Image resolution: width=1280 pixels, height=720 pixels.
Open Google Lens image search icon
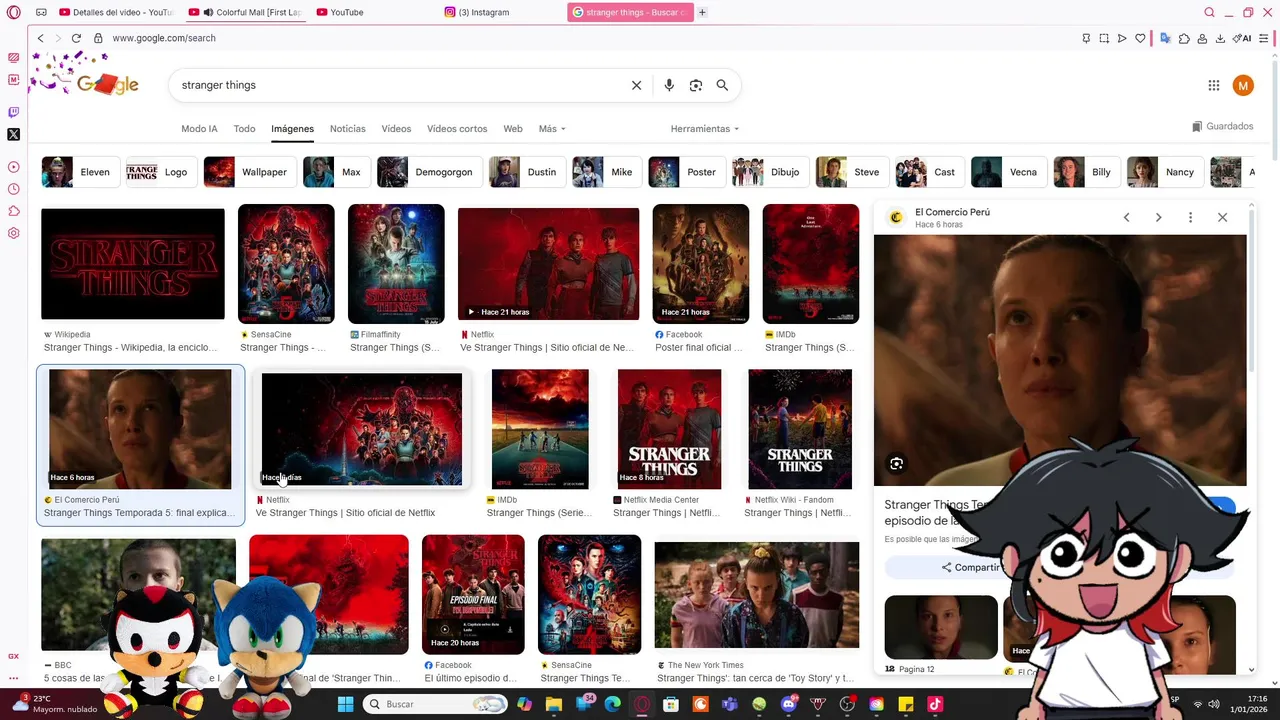tap(696, 85)
